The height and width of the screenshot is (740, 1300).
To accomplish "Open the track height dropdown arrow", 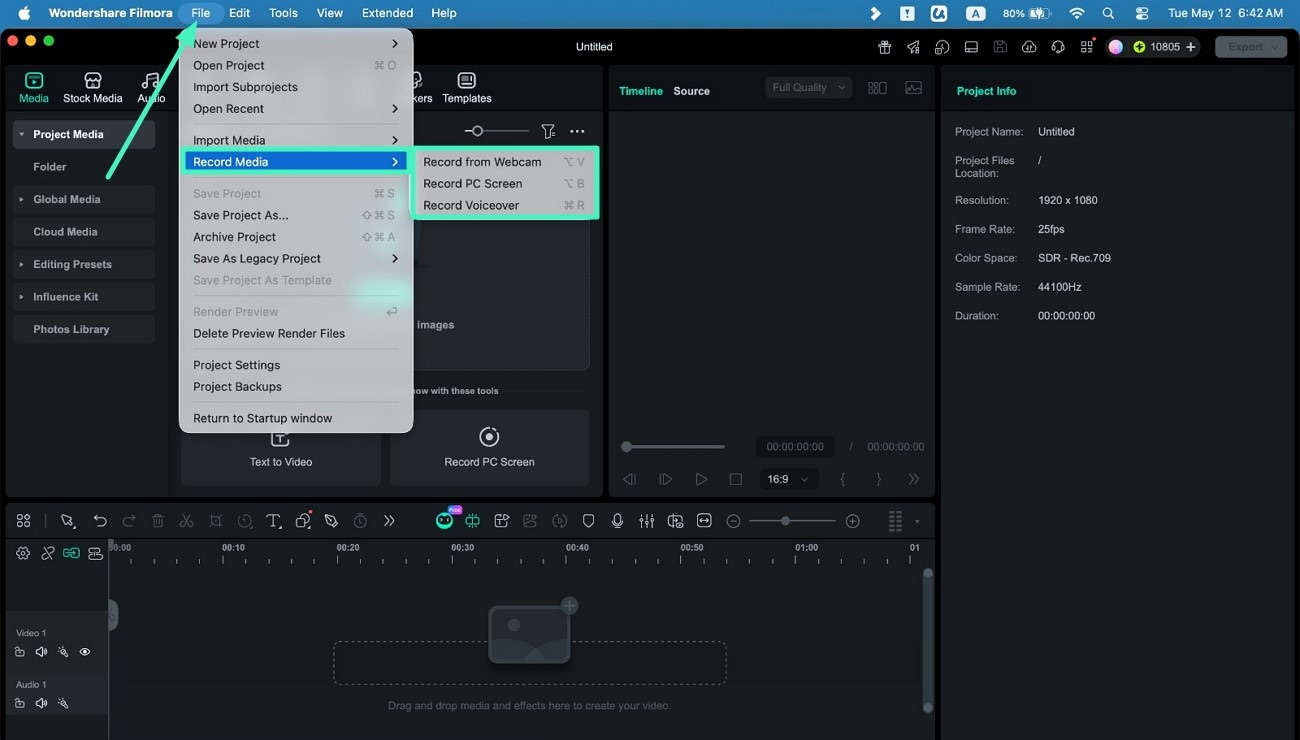I will click(x=917, y=521).
